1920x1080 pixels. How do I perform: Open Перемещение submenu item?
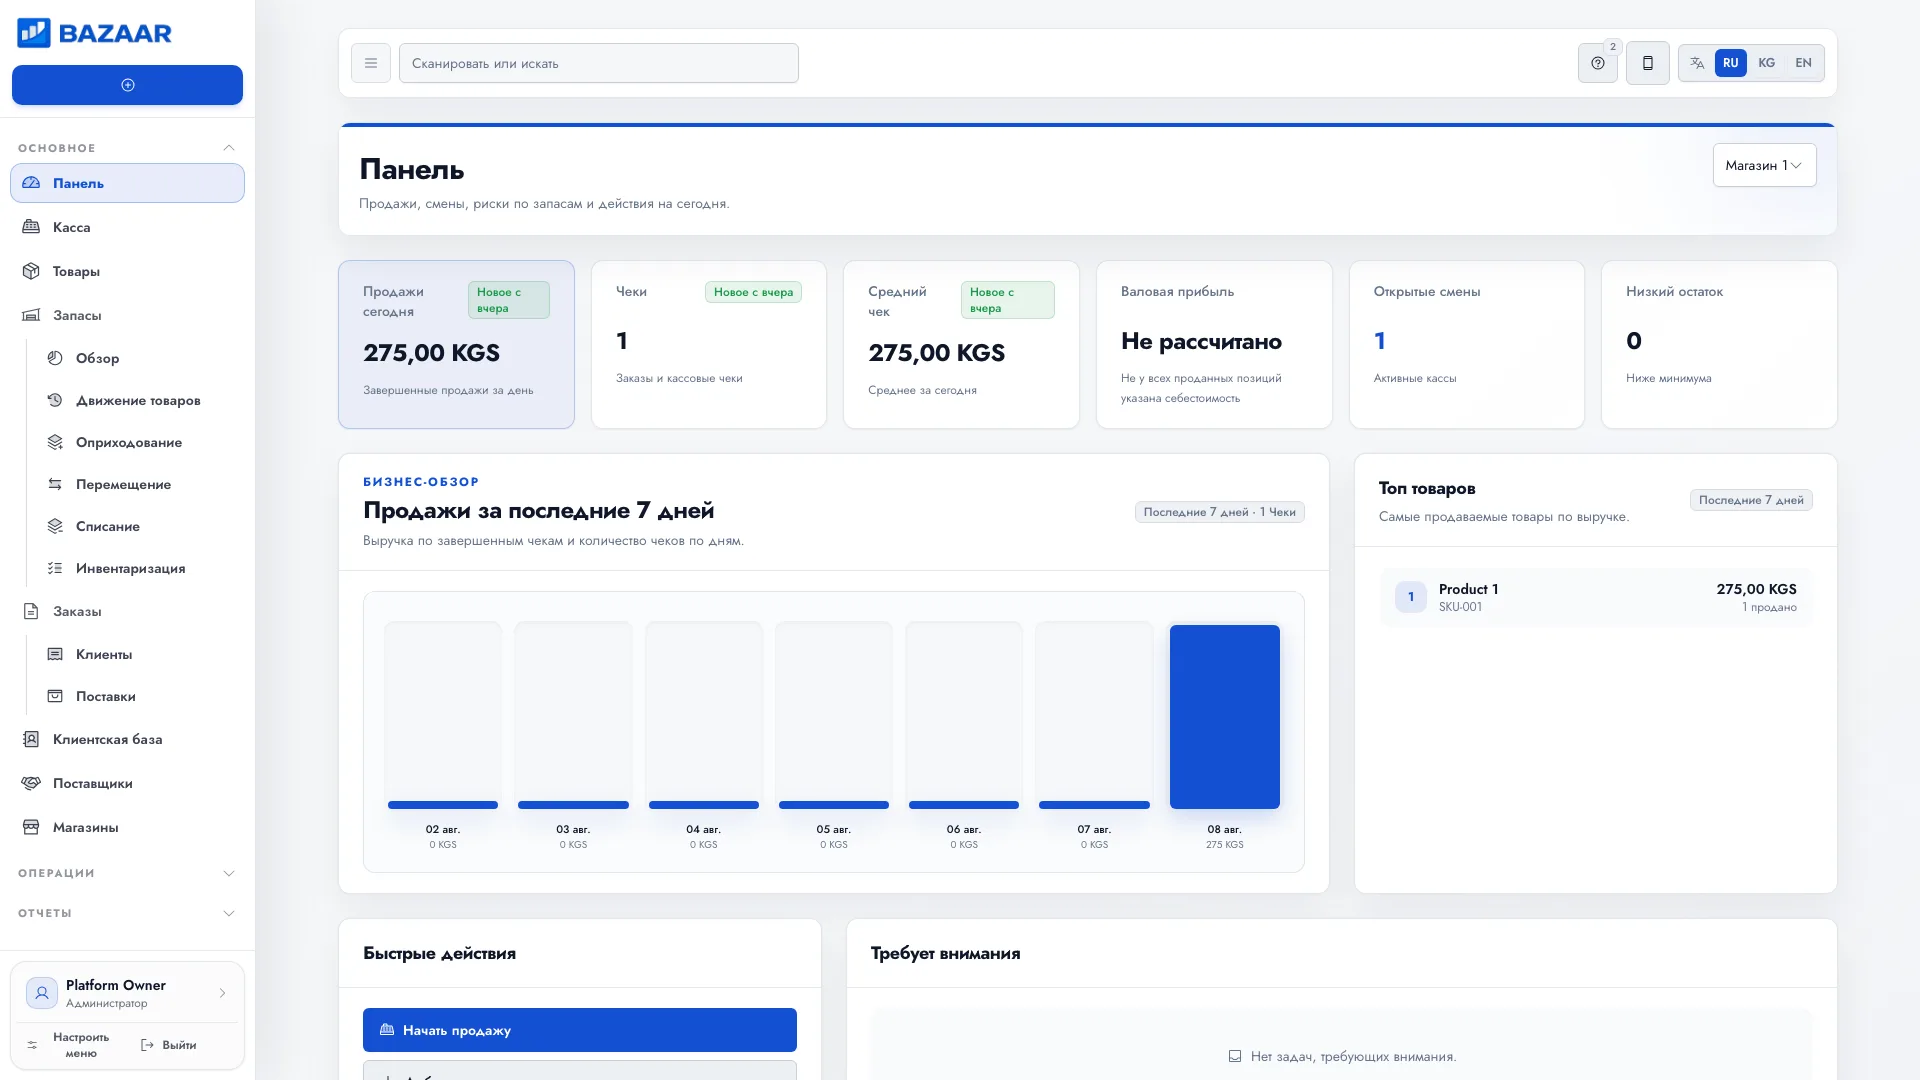pyautogui.click(x=138, y=484)
